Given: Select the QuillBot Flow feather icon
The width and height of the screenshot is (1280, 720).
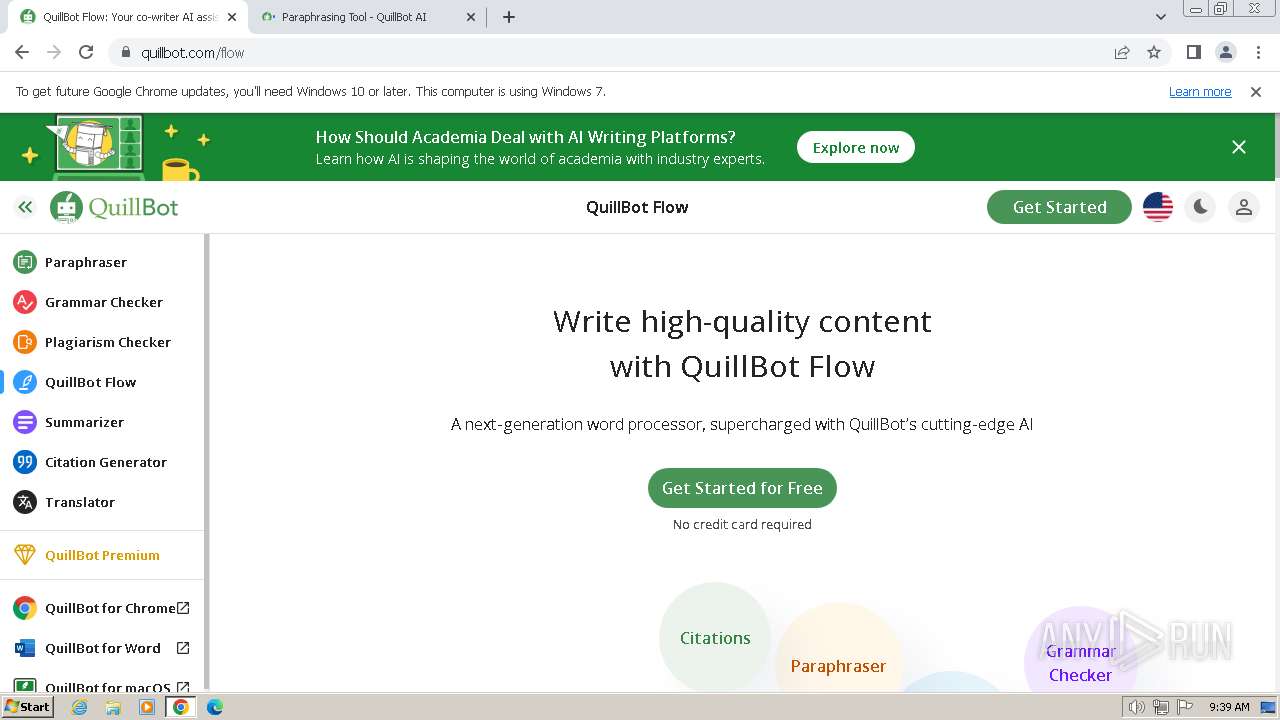Looking at the screenshot, I should coord(25,382).
